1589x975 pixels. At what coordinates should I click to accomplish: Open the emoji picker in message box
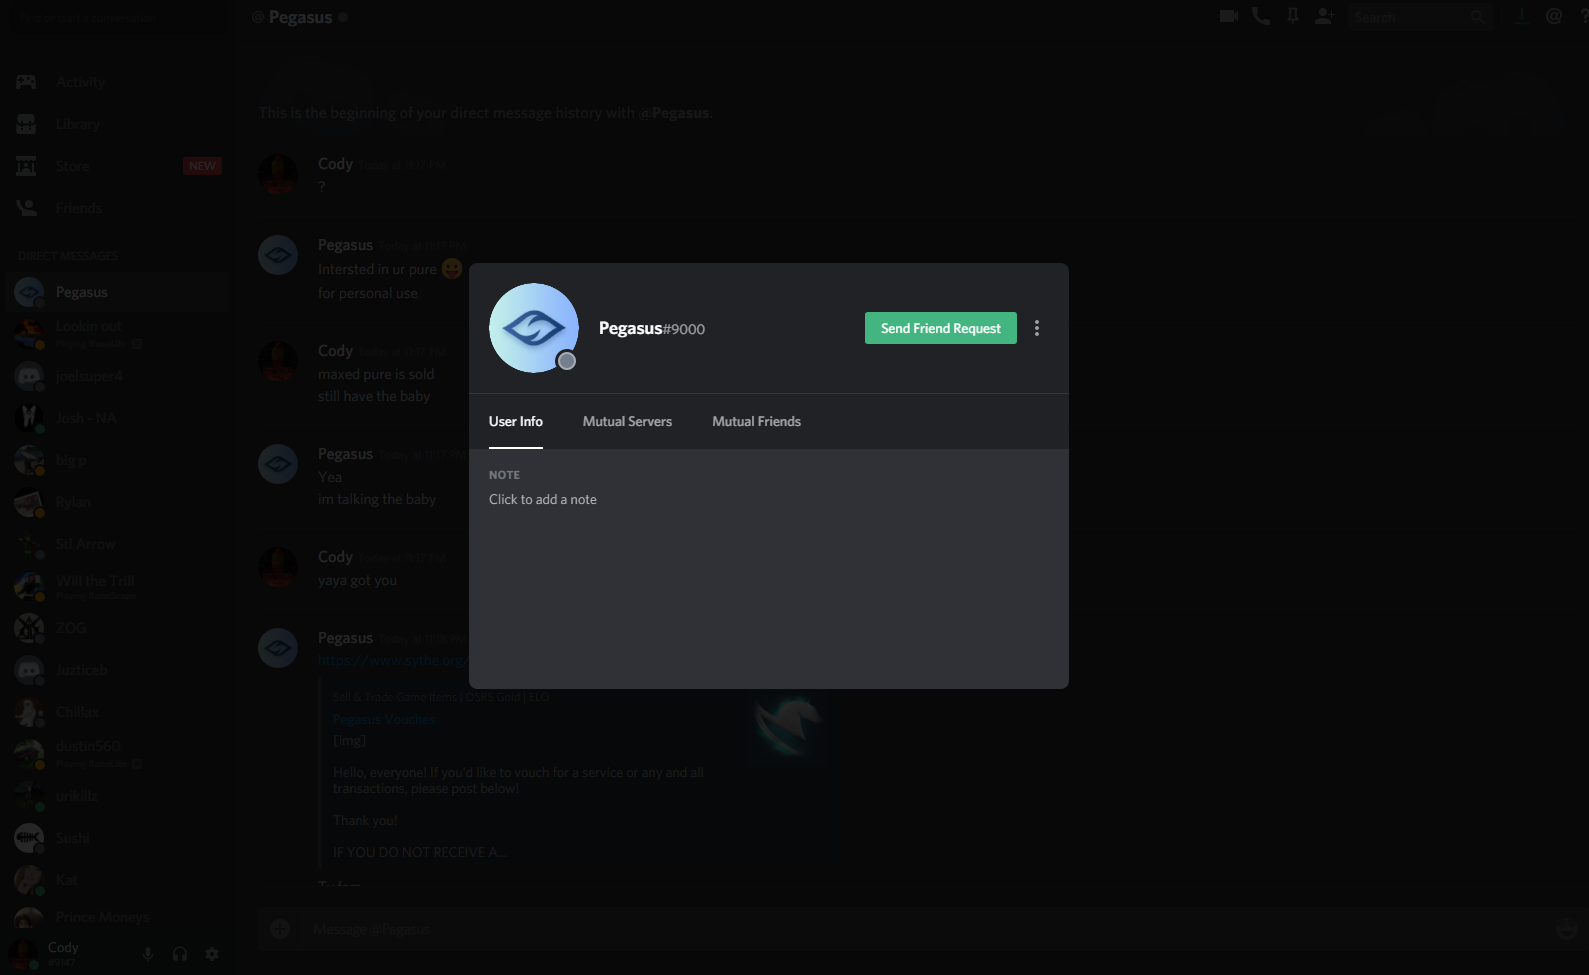point(1566,929)
